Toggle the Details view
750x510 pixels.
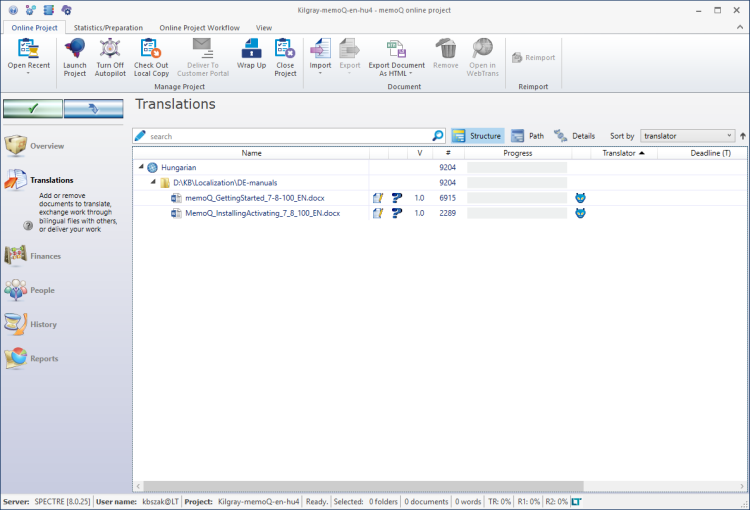click(574, 136)
